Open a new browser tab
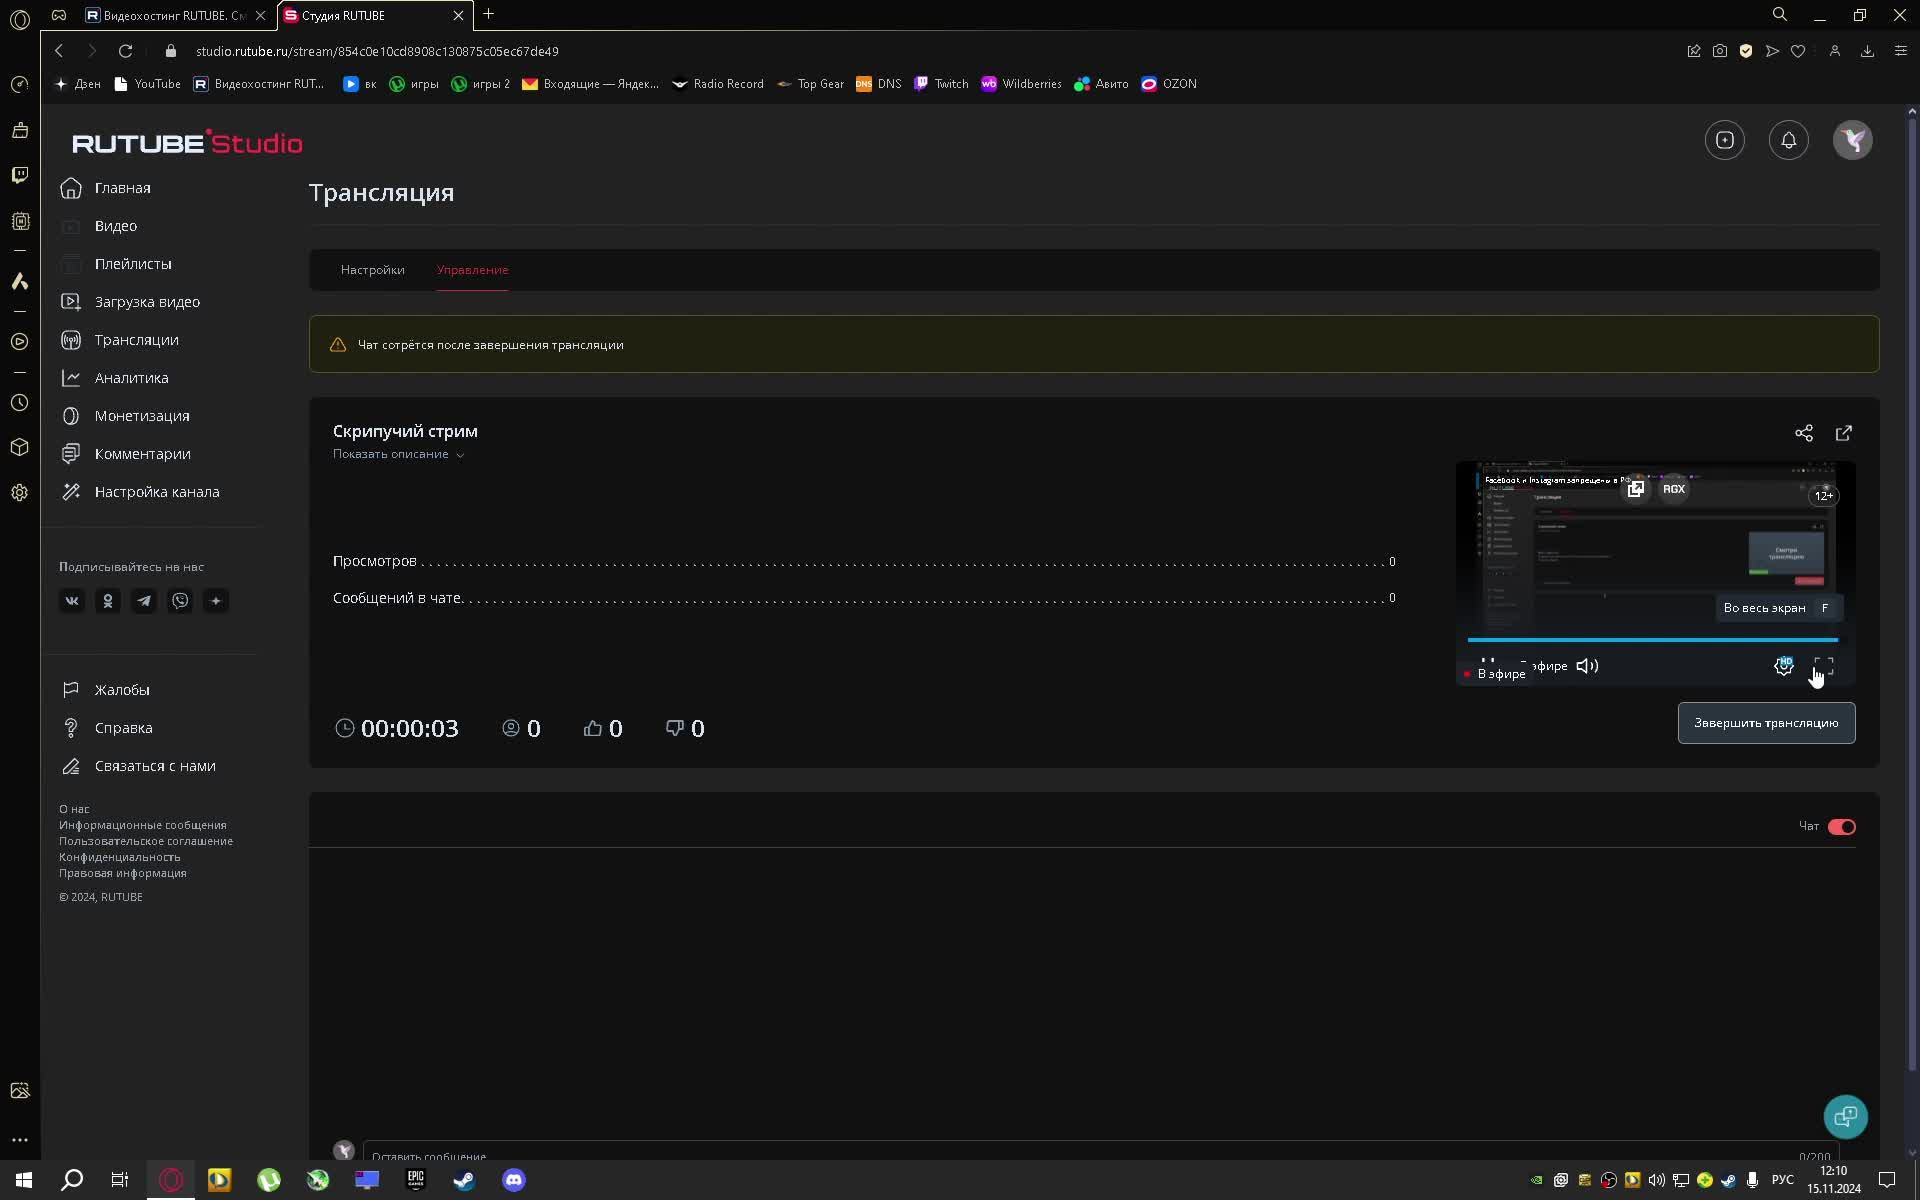 tap(488, 14)
